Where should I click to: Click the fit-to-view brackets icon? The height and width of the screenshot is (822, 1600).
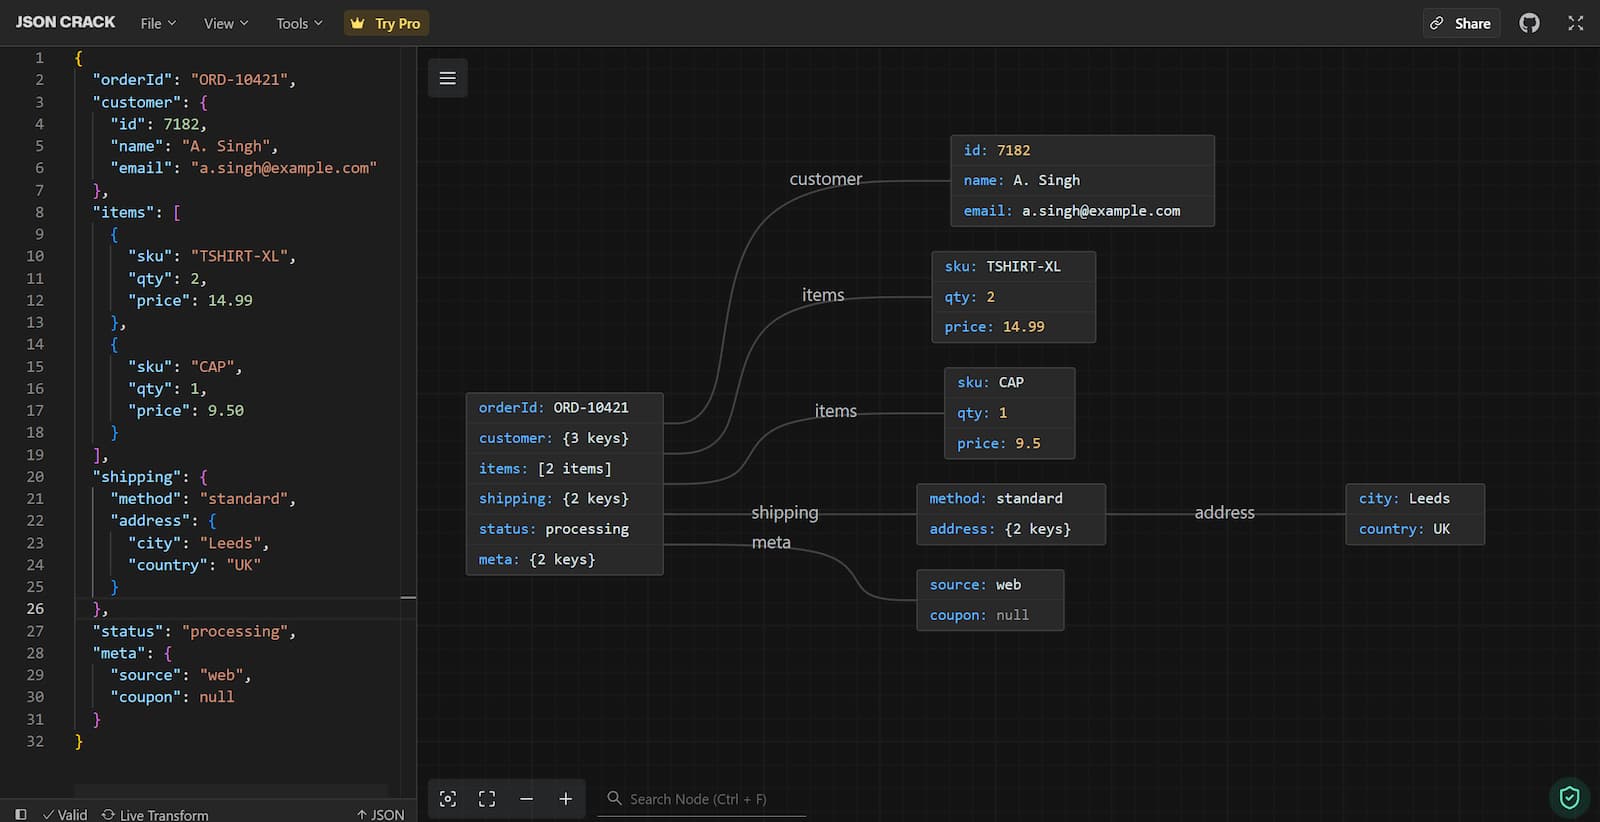[x=487, y=799]
